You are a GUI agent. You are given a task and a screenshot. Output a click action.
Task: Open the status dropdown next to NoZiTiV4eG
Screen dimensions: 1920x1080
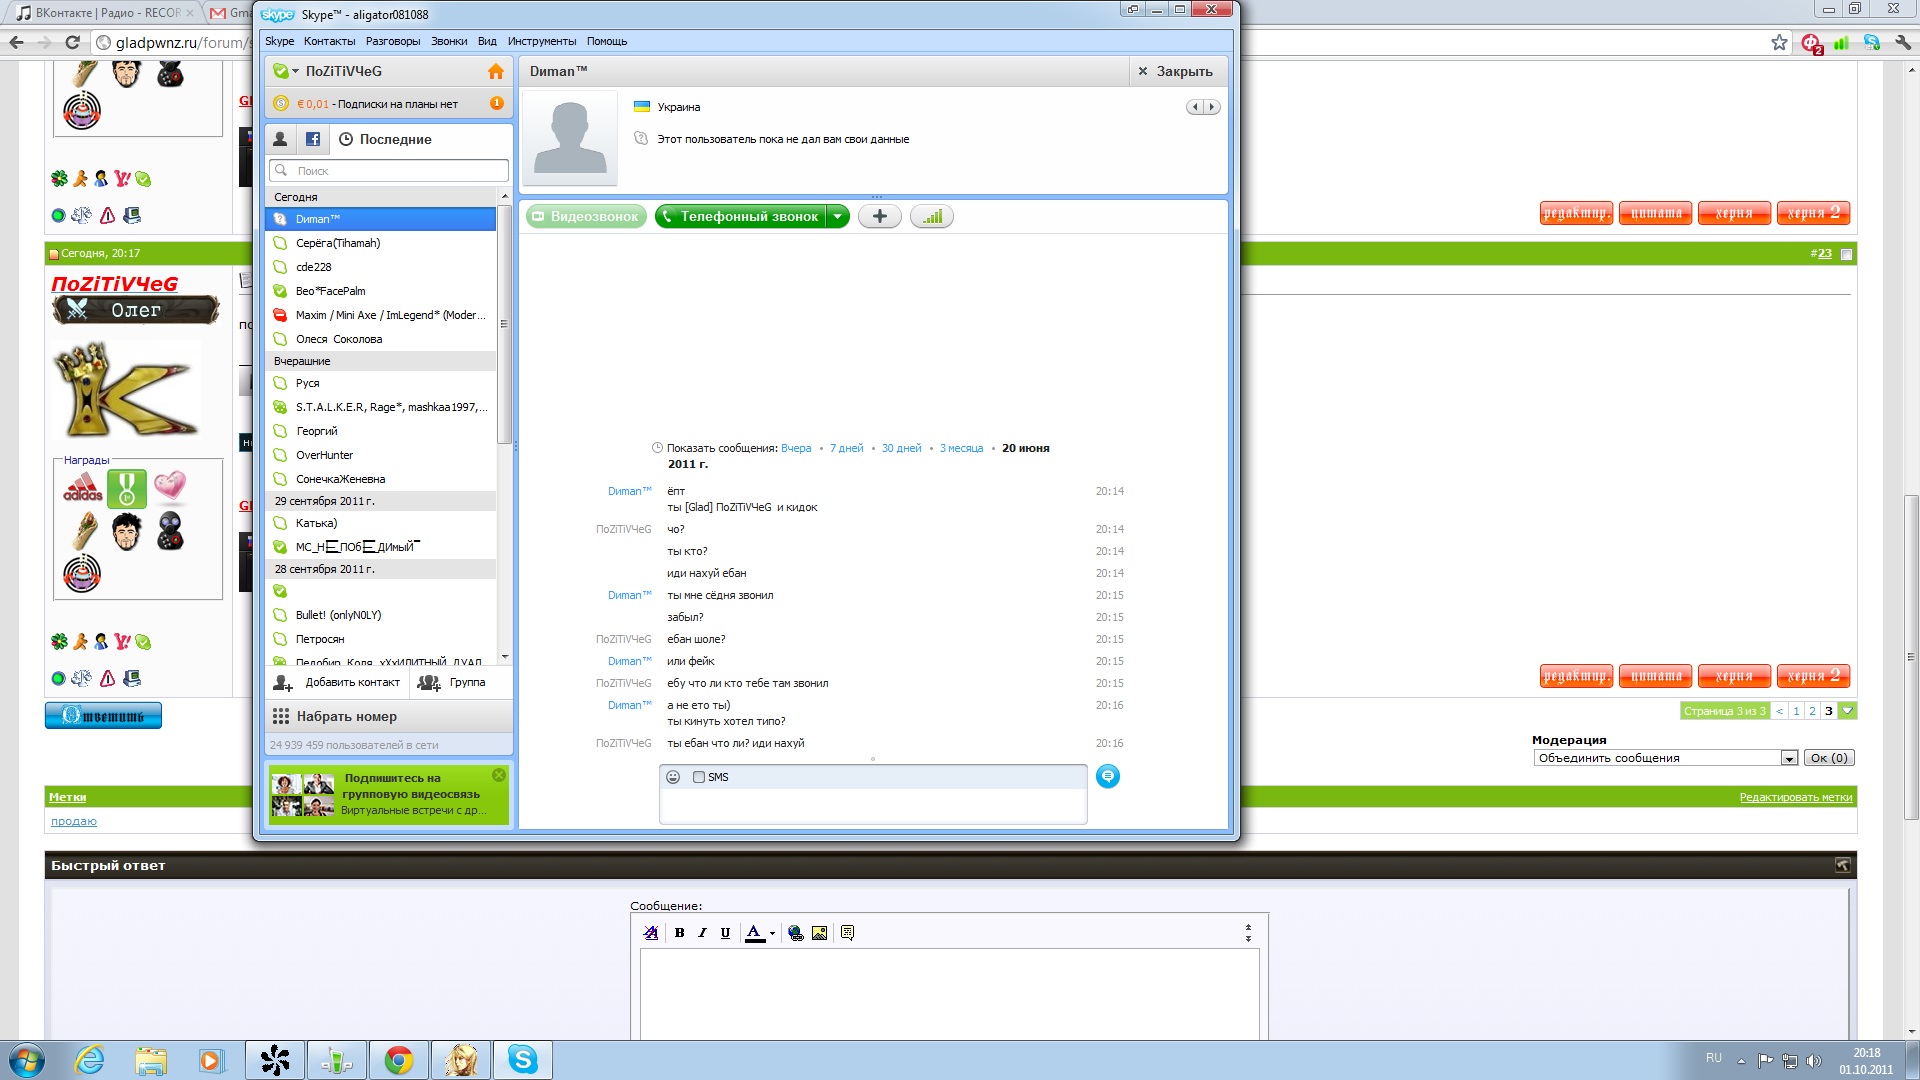295,71
